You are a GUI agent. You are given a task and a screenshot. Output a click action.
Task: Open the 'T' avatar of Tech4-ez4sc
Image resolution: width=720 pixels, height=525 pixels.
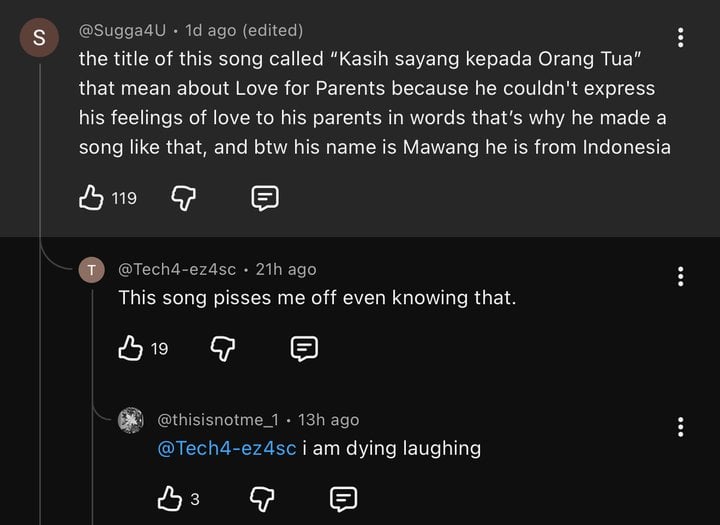point(92,270)
